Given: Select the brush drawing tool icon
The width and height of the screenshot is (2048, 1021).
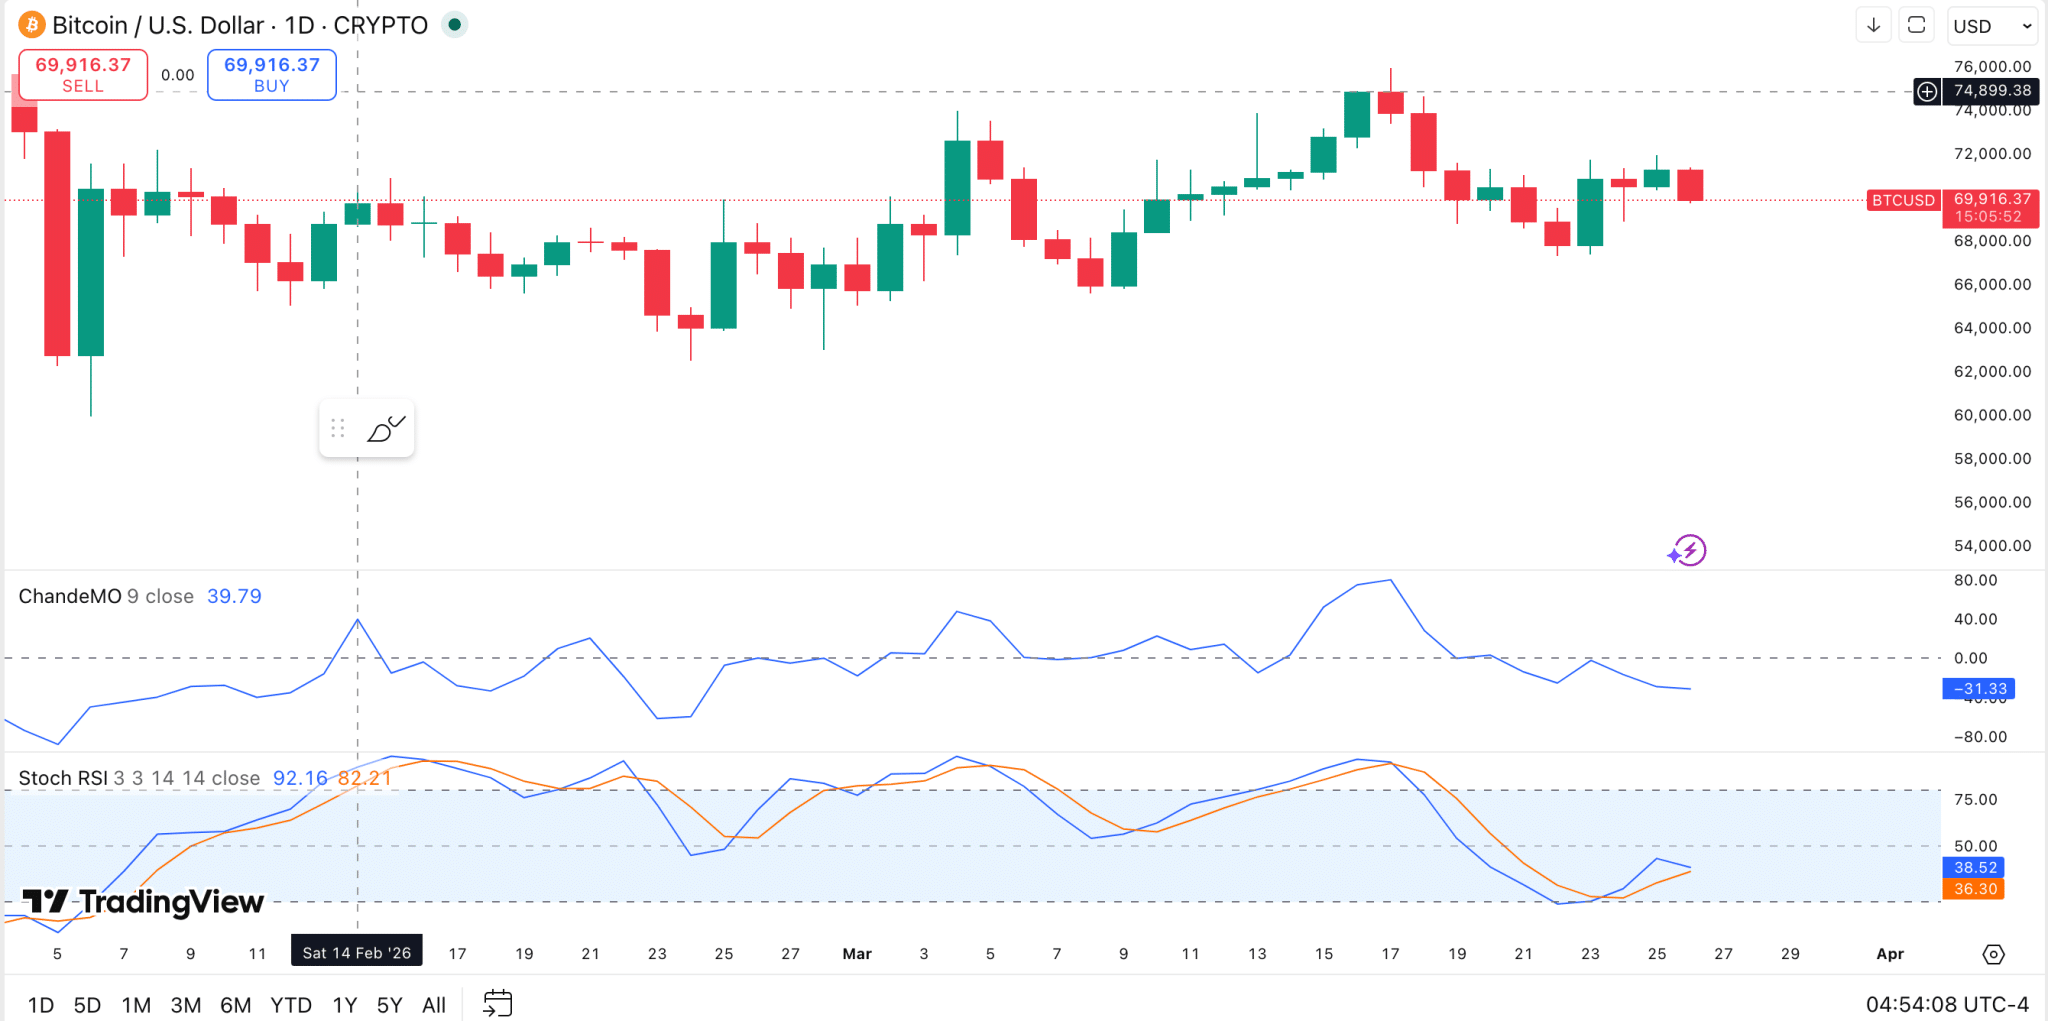Looking at the screenshot, I should tap(386, 429).
